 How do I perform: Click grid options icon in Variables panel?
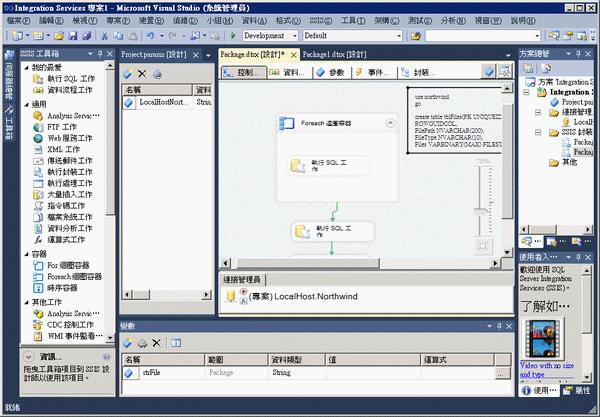pyautogui.click(x=176, y=343)
